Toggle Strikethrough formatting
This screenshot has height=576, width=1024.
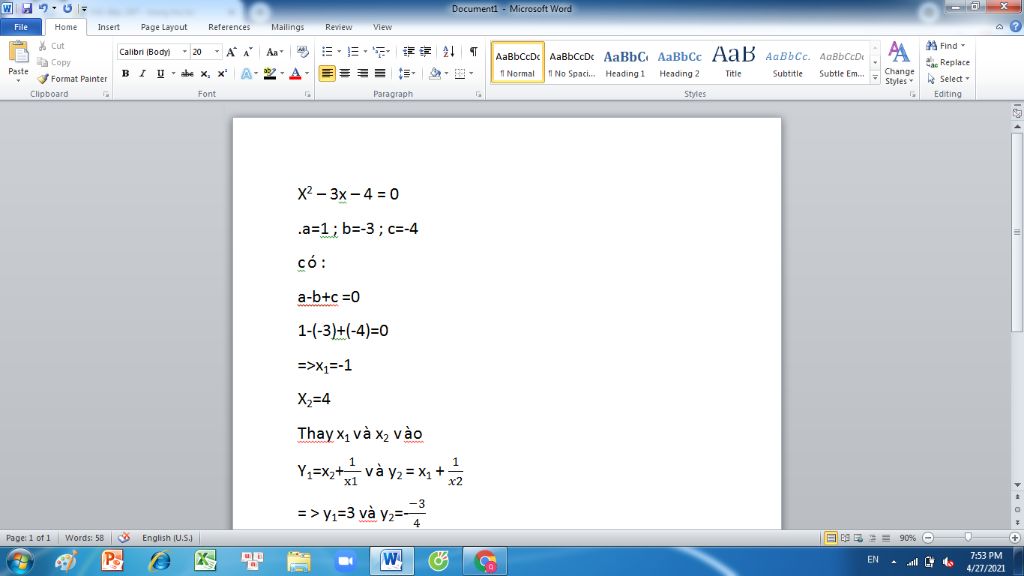coord(187,74)
